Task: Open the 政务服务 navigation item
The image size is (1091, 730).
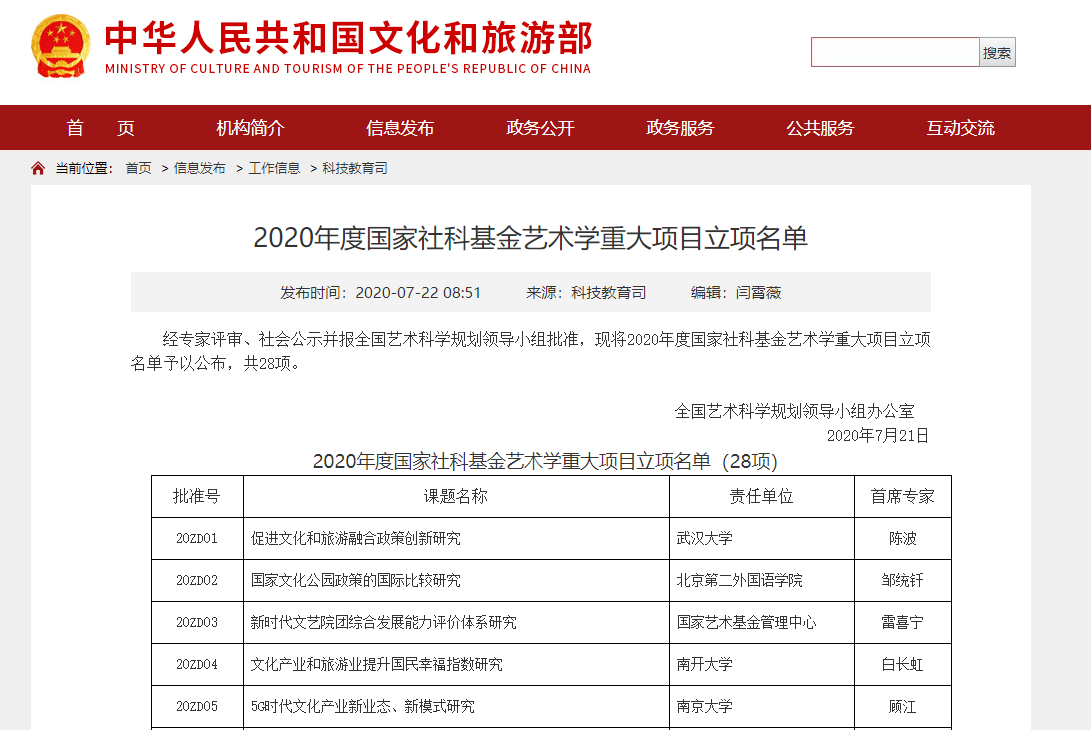Action: pyautogui.click(x=680, y=128)
